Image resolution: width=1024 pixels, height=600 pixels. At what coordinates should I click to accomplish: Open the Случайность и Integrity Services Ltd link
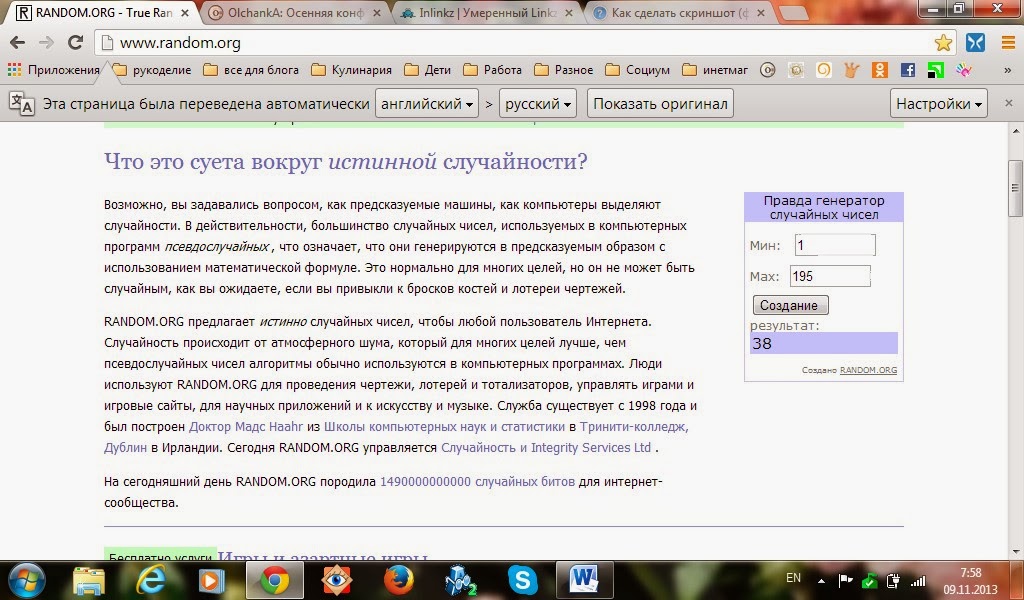[x=546, y=447]
